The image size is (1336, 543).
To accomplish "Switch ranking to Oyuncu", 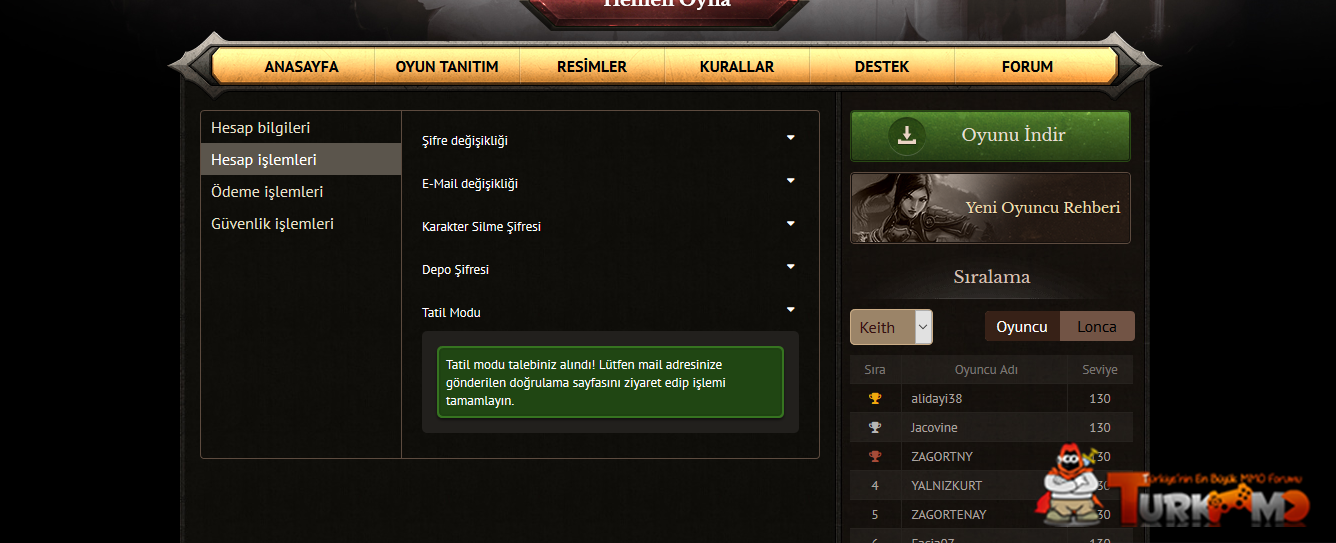I will 1022,327.
